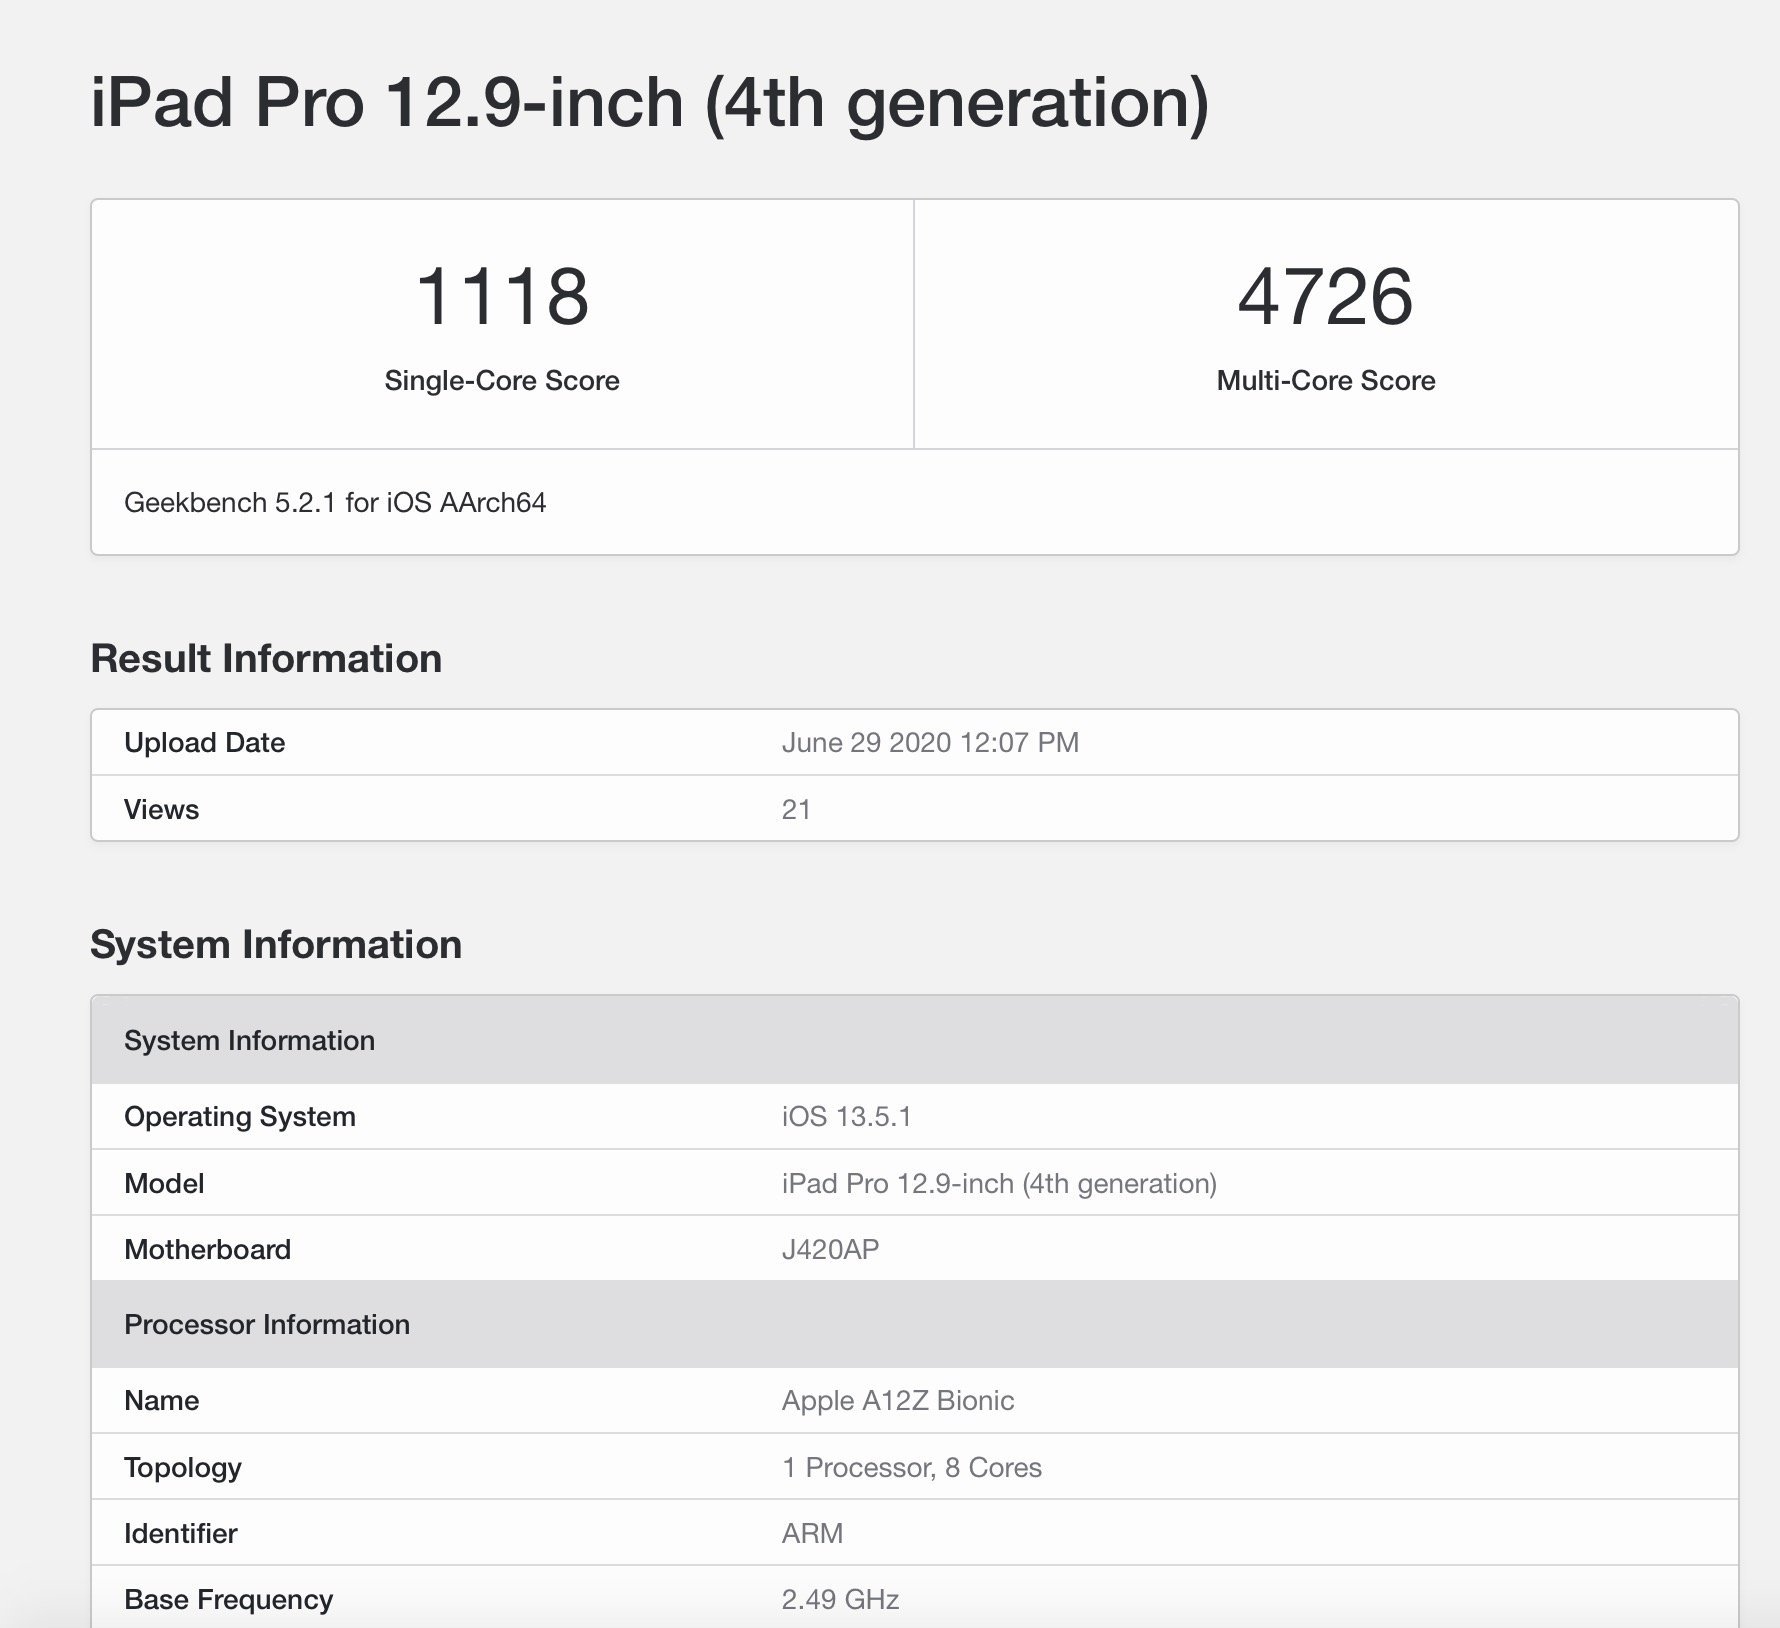
Task: Click the Geekbench 5.2.1 for iOS AArch64 text
Action: point(335,502)
